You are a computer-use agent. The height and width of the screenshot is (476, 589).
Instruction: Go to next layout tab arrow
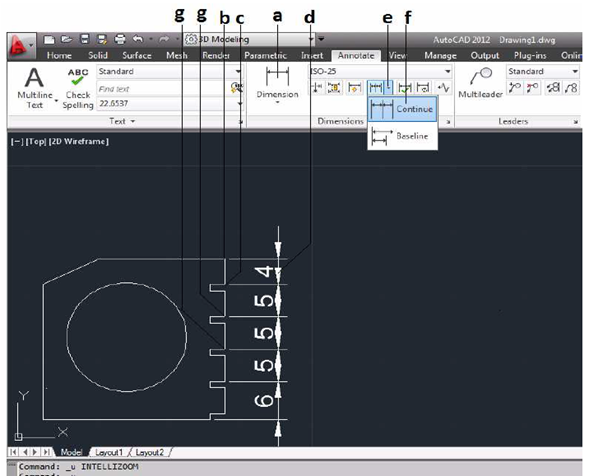(35, 452)
